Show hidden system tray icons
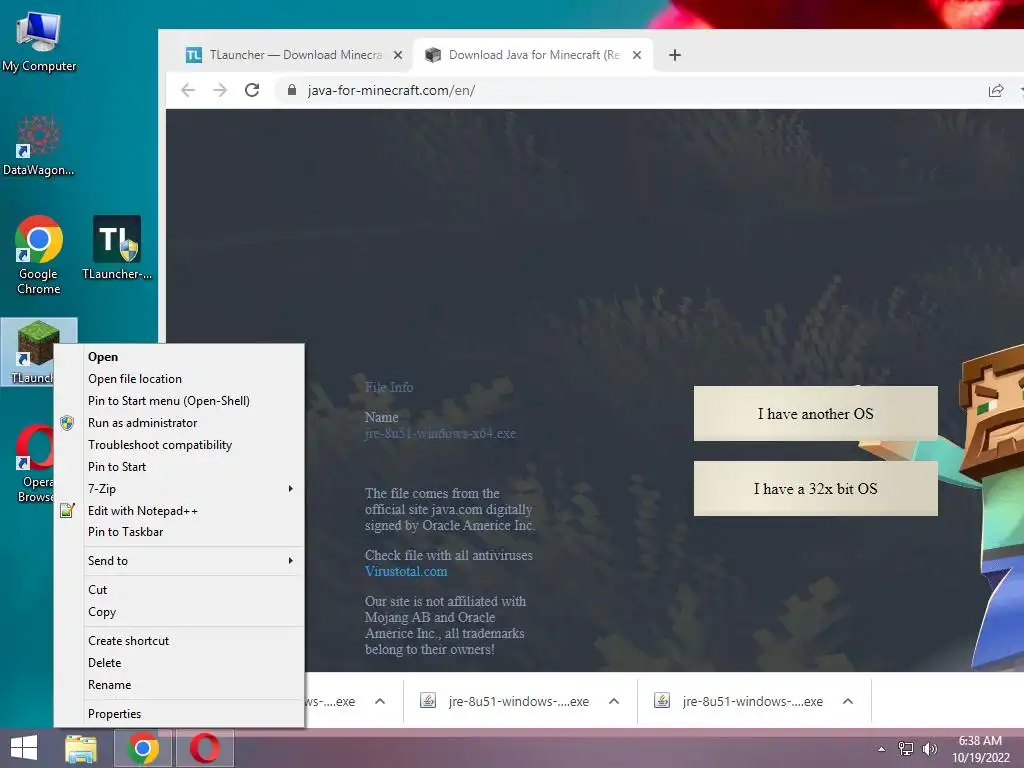 point(882,749)
